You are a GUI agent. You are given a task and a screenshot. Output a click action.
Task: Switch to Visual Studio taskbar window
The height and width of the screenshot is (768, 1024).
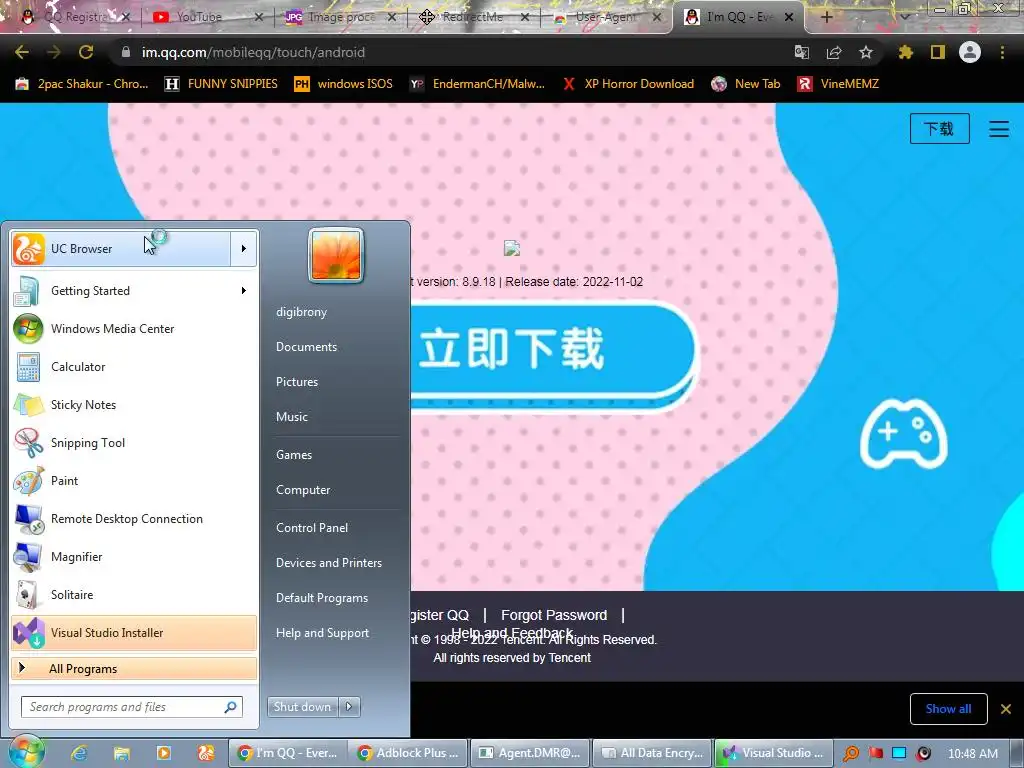tap(774, 753)
